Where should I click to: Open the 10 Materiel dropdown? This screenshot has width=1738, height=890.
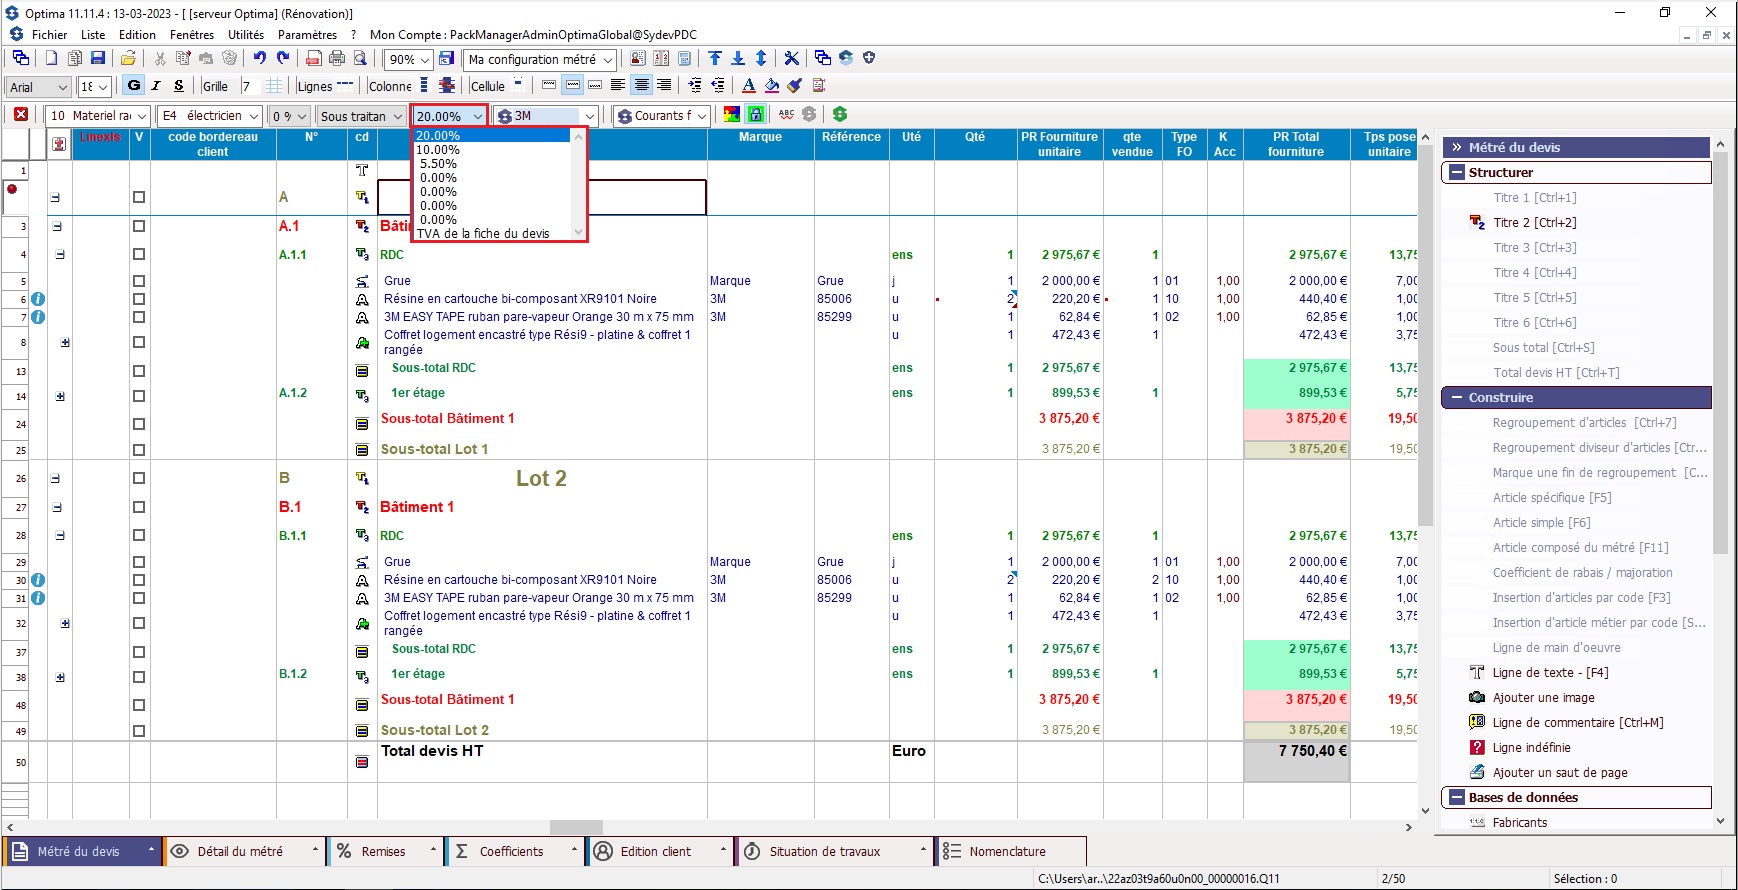click(x=141, y=116)
